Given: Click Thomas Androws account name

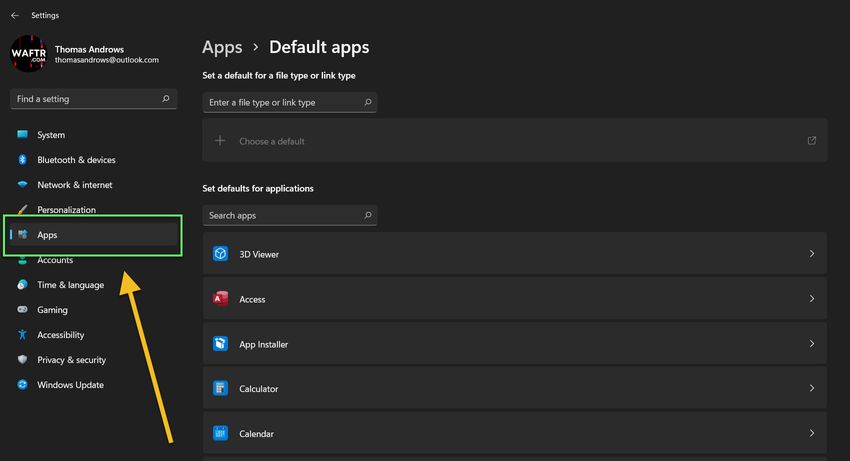Looking at the screenshot, I should tap(89, 49).
